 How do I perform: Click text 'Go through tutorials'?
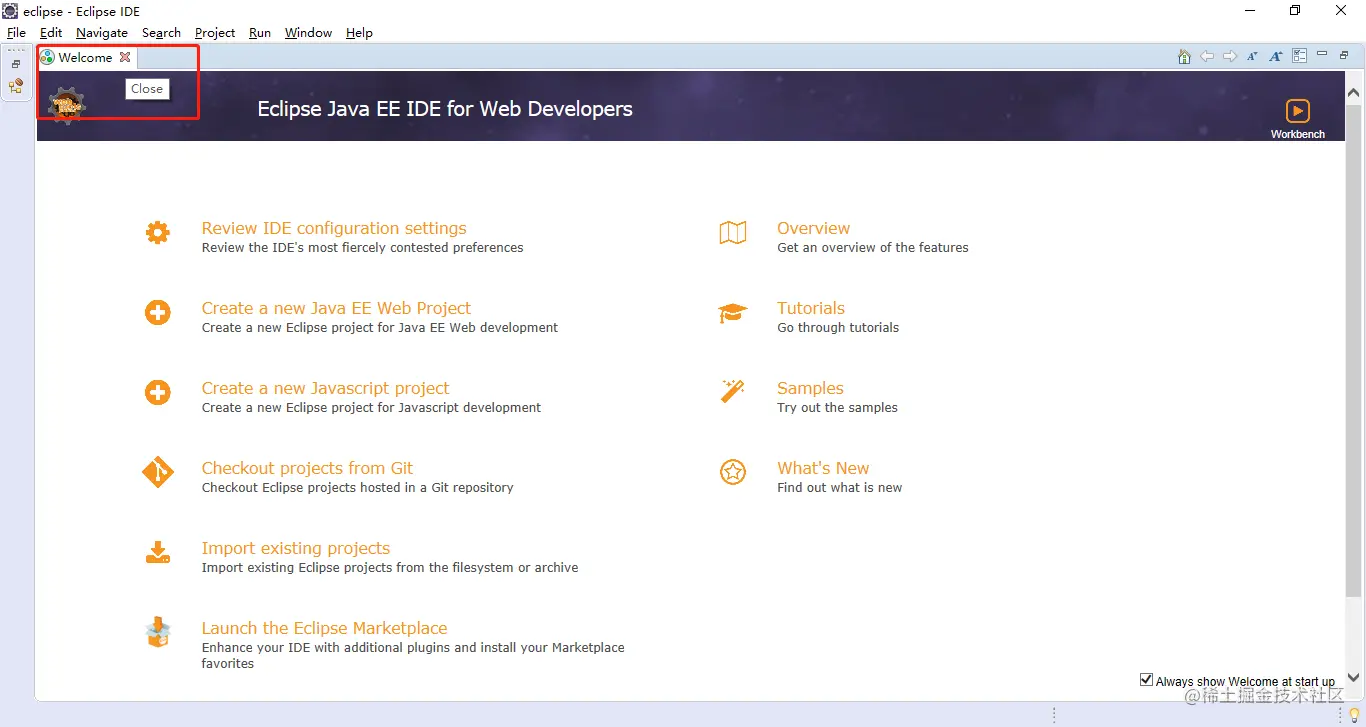click(x=838, y=327)
